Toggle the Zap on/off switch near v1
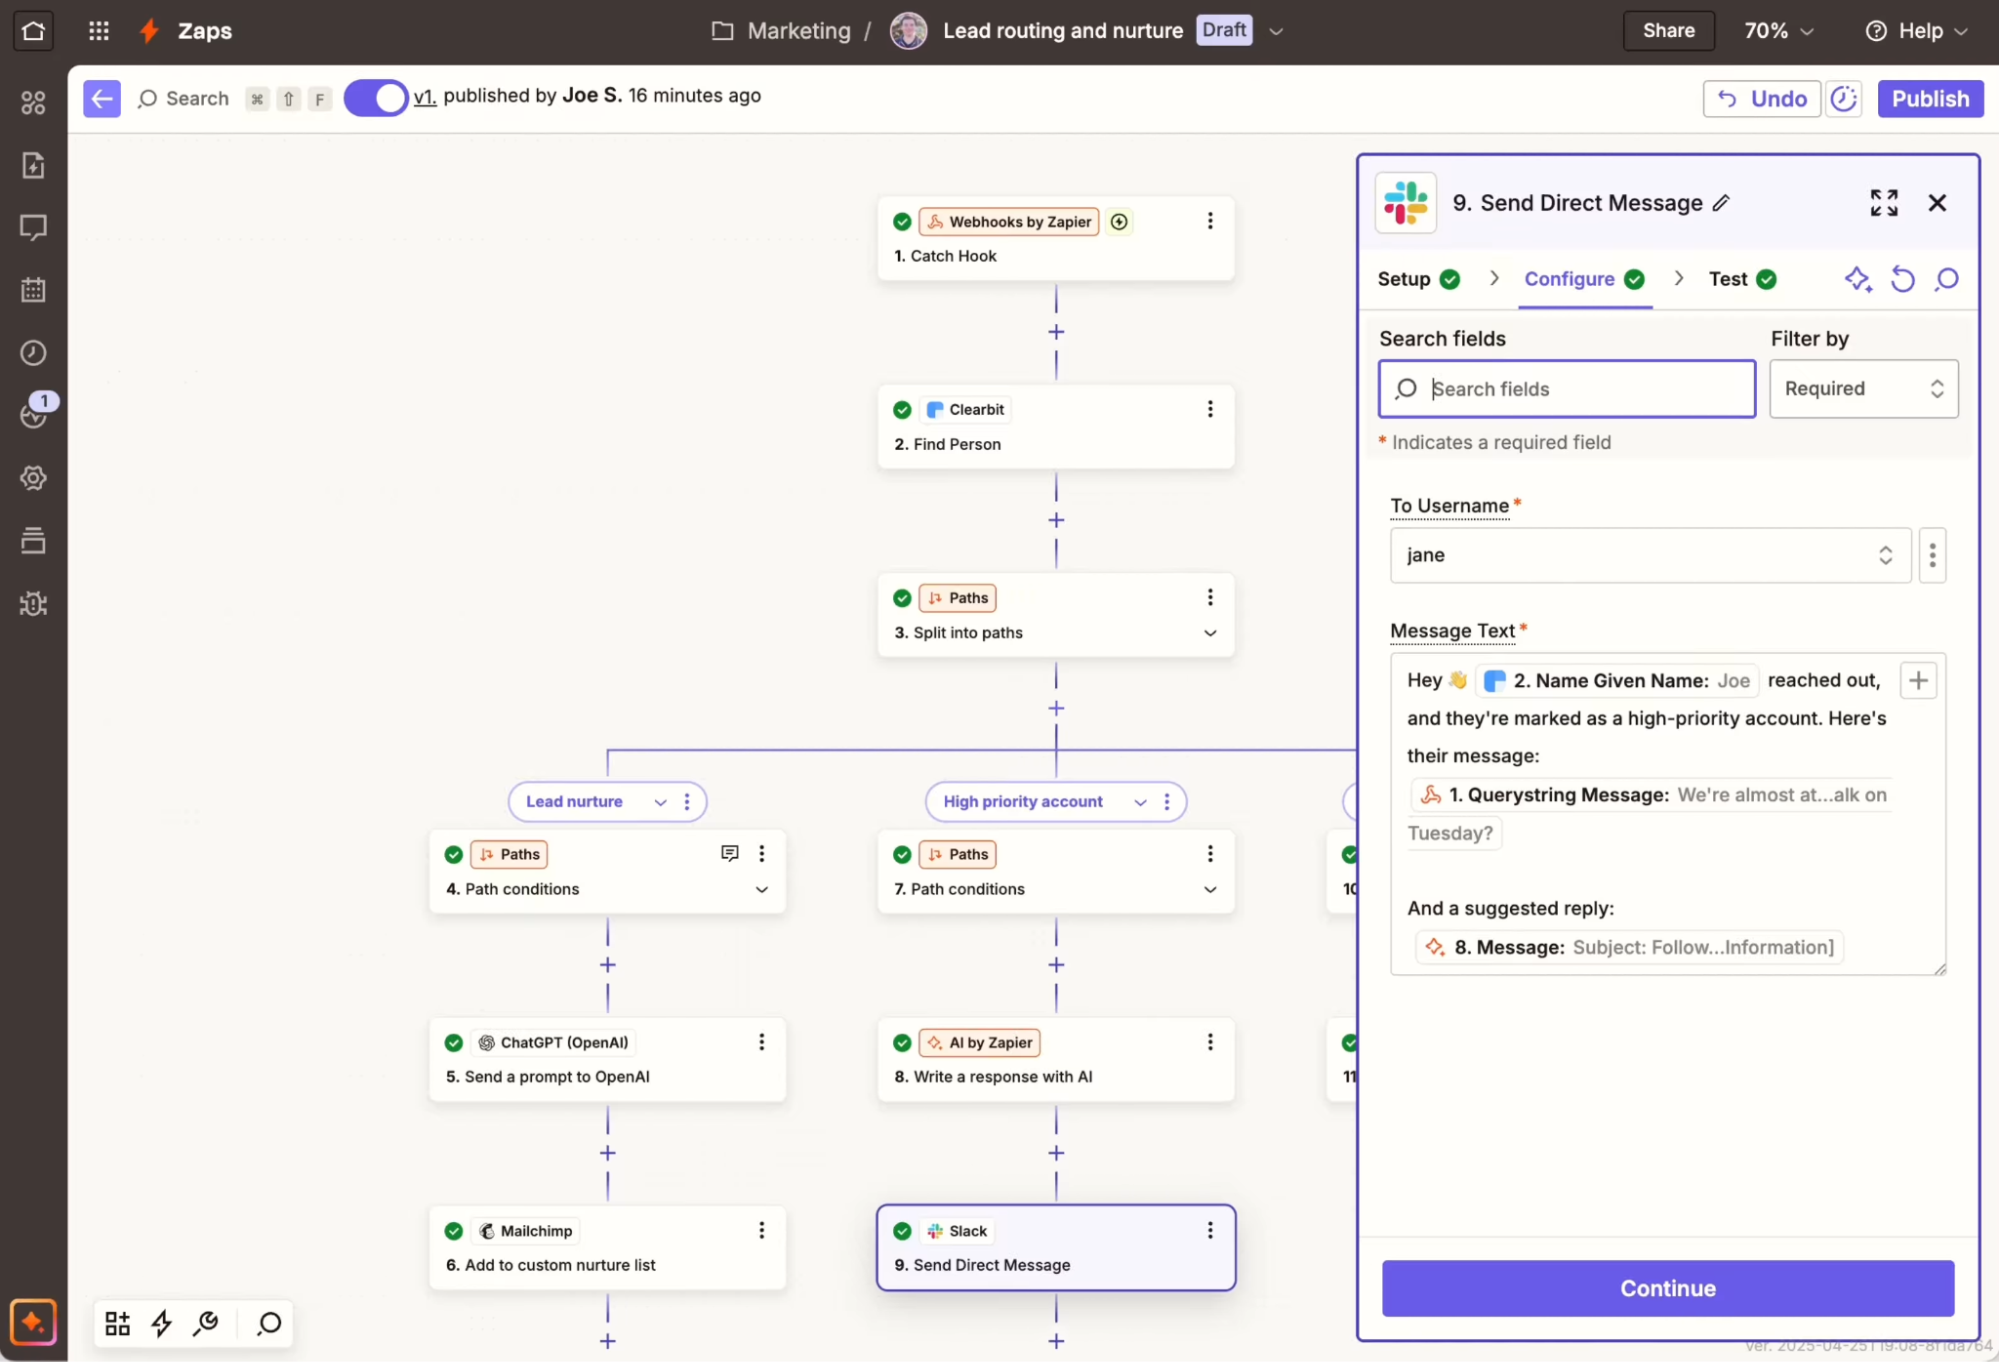Image resolution: width=1999 pixels, height=1362 pixels. [x=376, y=97]
